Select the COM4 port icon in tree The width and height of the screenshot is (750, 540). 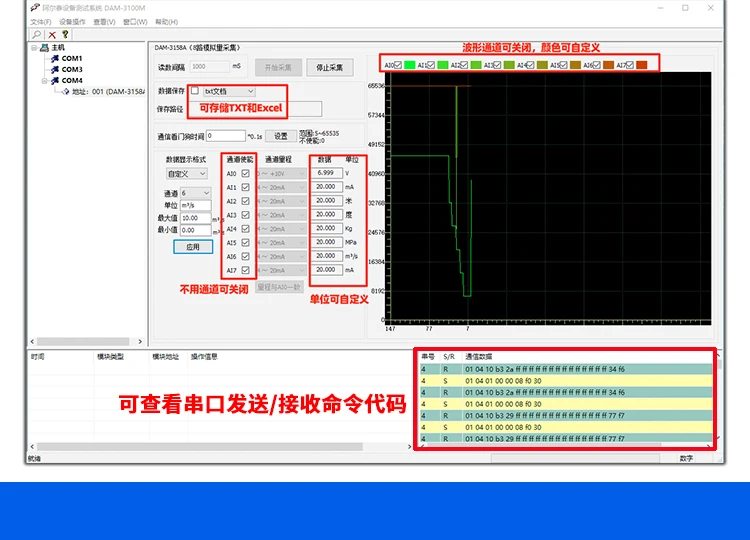(55, 80)
